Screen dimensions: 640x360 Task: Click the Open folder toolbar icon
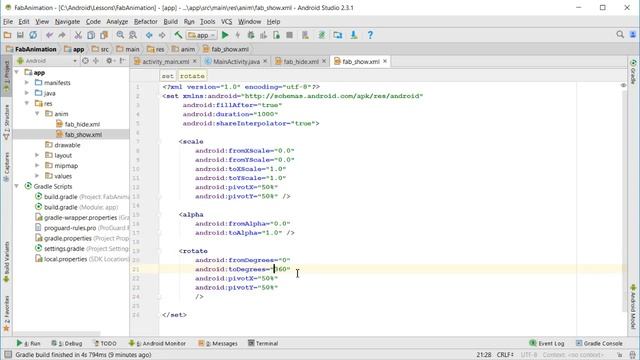(x=7, y=35)
